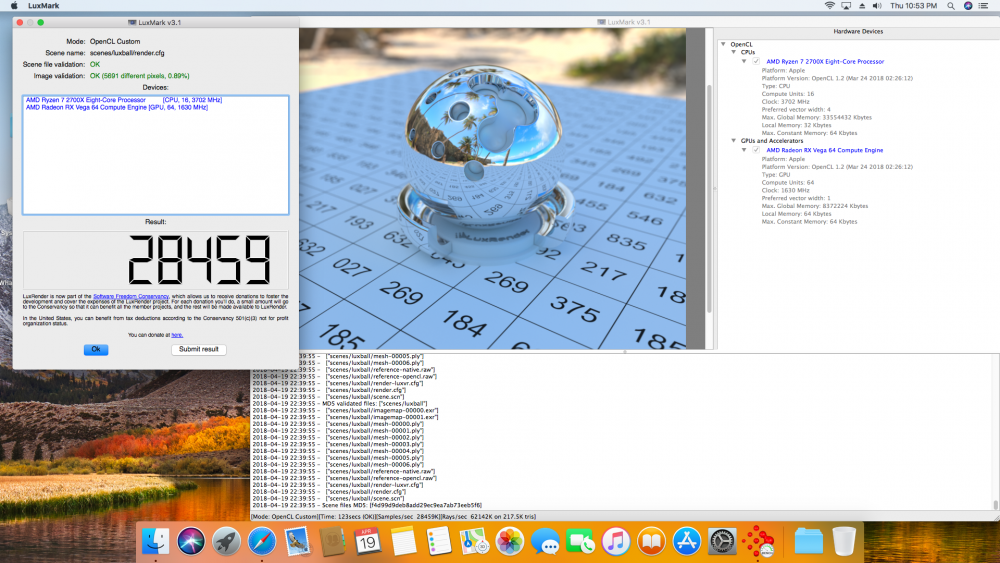The image size is (1000, 563).
Task: Open App Store icon in dock
Action: (x=687, y=541)
